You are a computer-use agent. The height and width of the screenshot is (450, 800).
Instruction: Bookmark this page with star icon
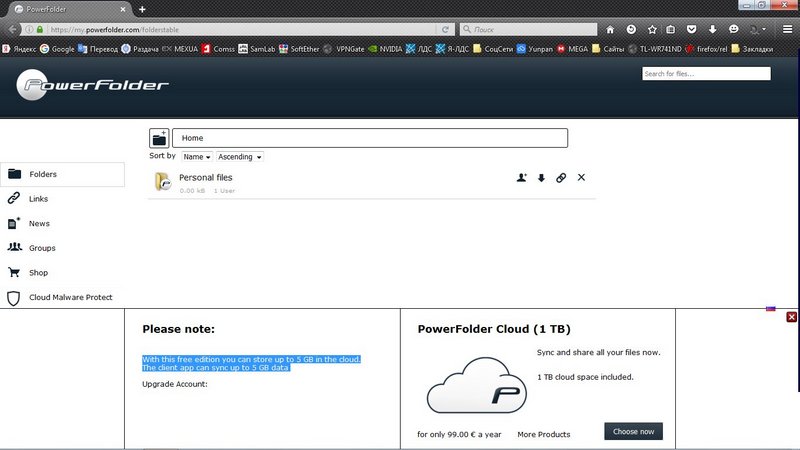pos(652,30)
